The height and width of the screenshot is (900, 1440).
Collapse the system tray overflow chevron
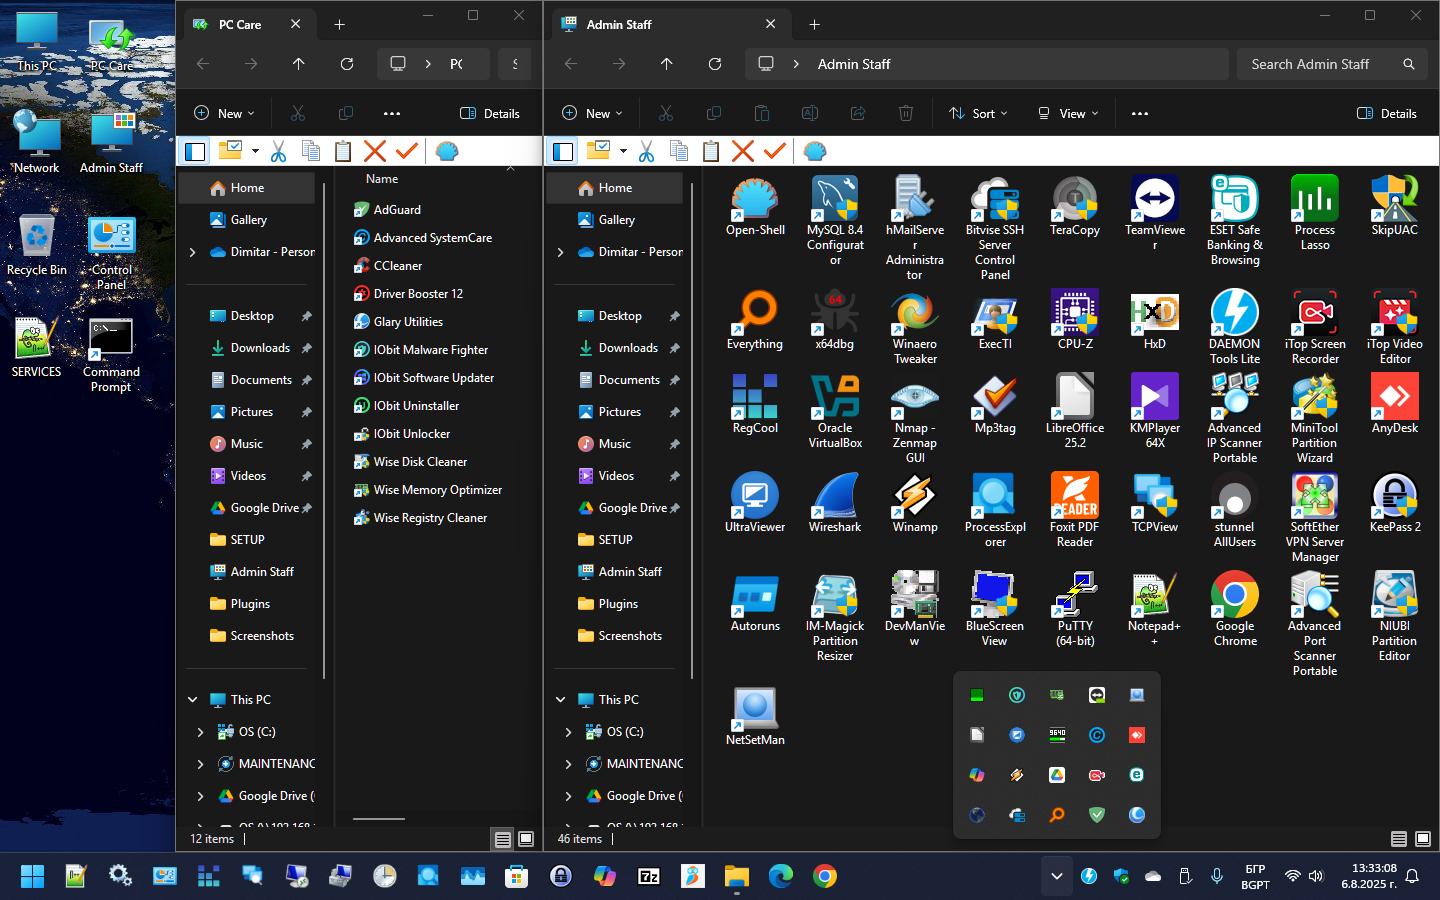tap(1056, 877)
